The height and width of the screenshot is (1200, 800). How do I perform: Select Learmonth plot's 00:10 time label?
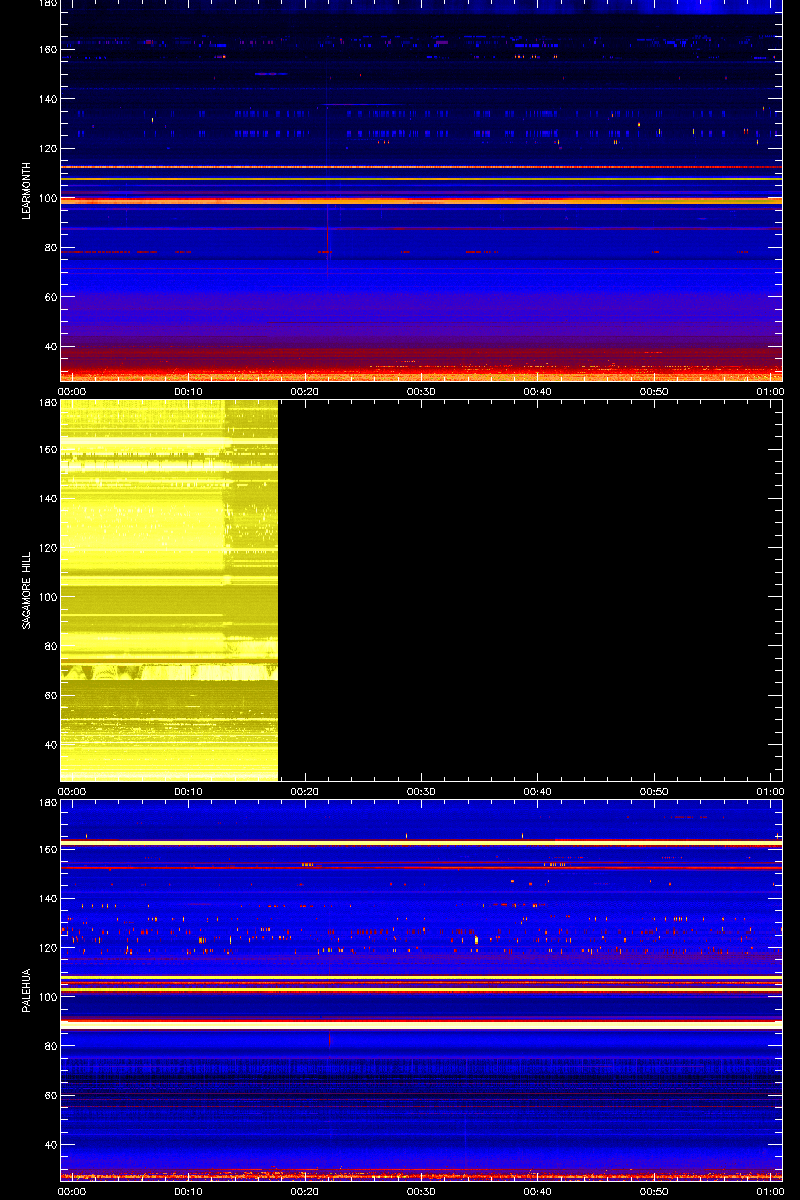(189, 392)
